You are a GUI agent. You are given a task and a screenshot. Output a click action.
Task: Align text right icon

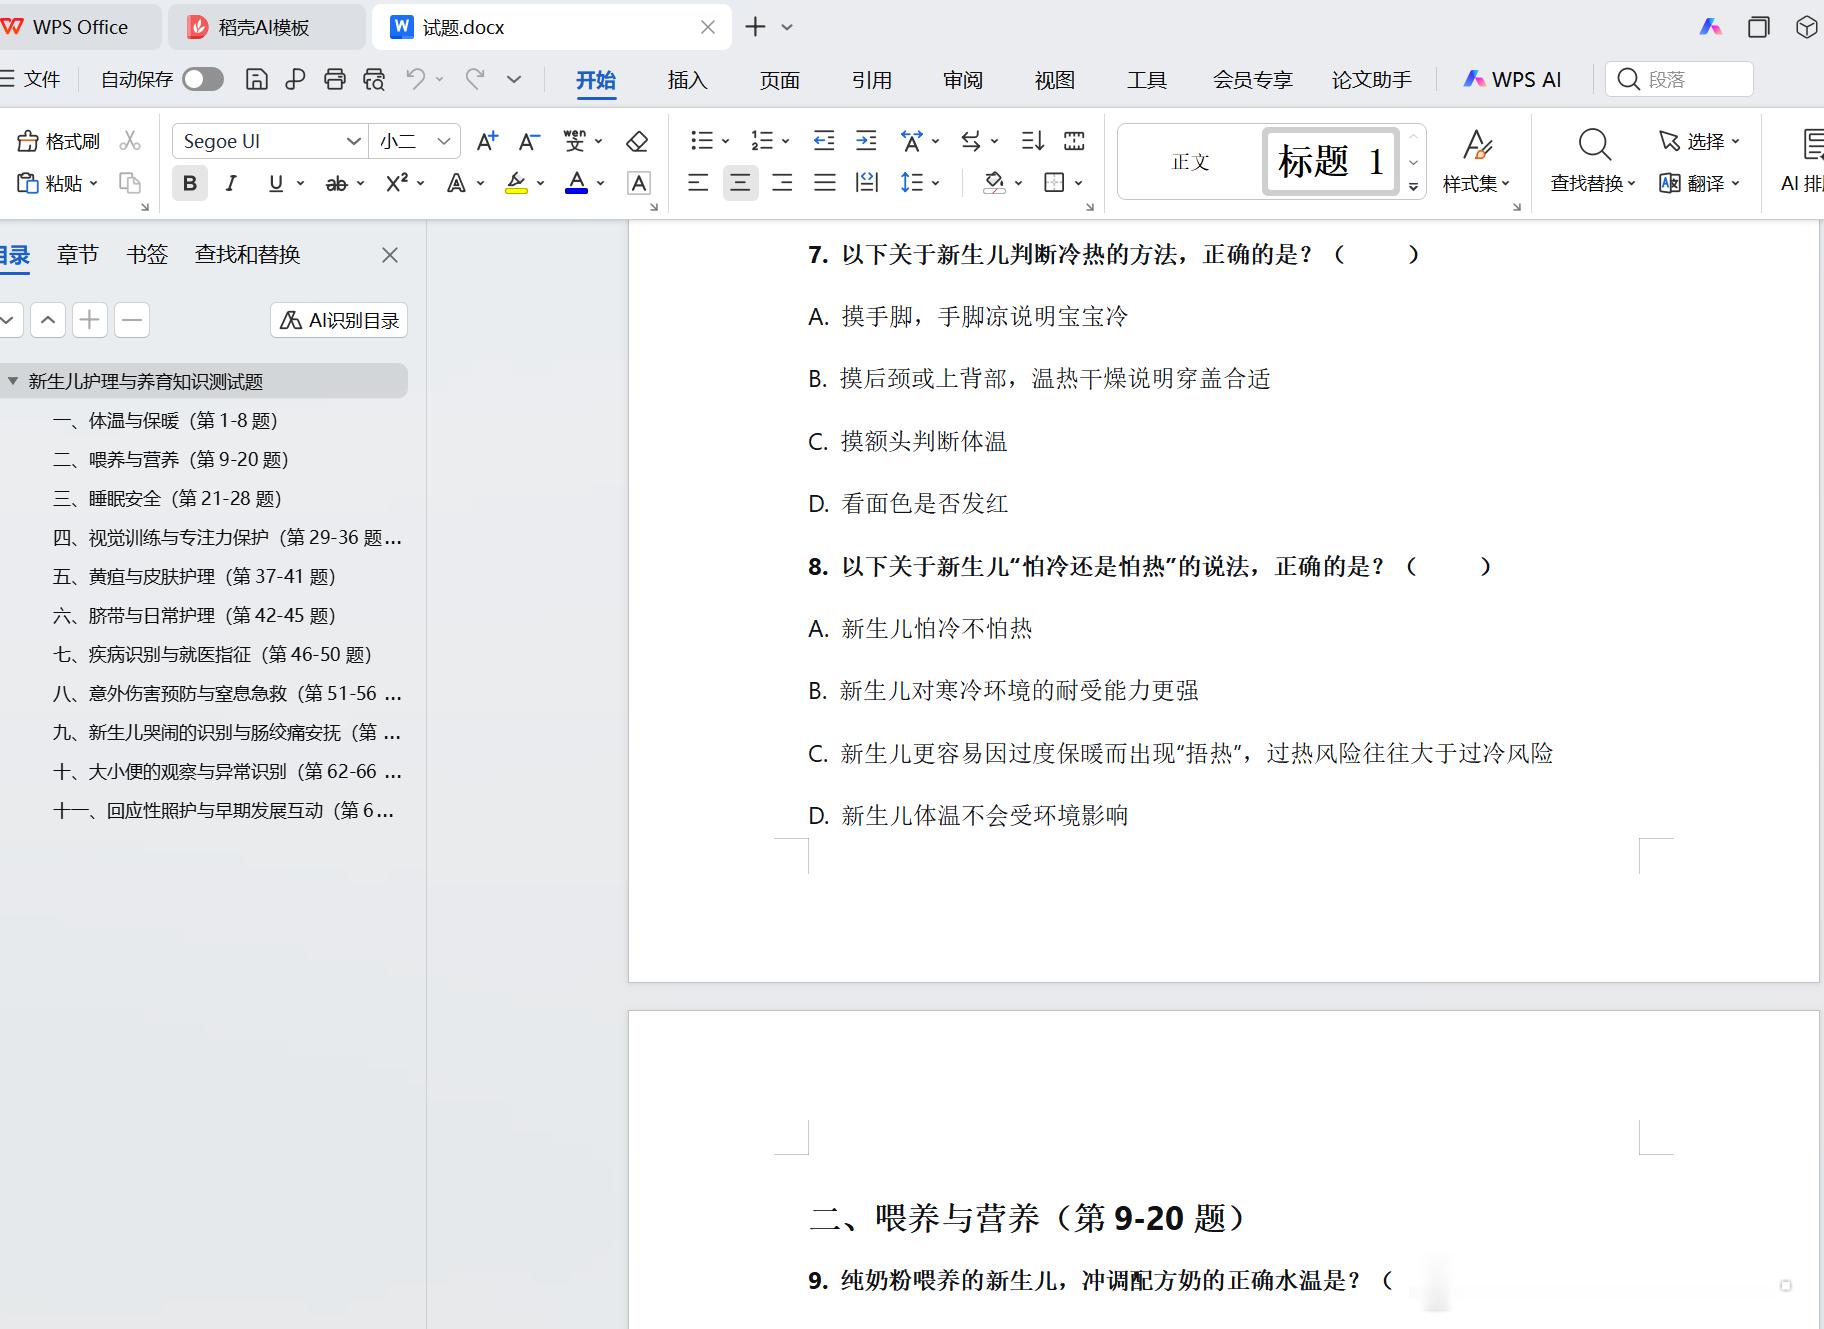(x=782, y=183)
